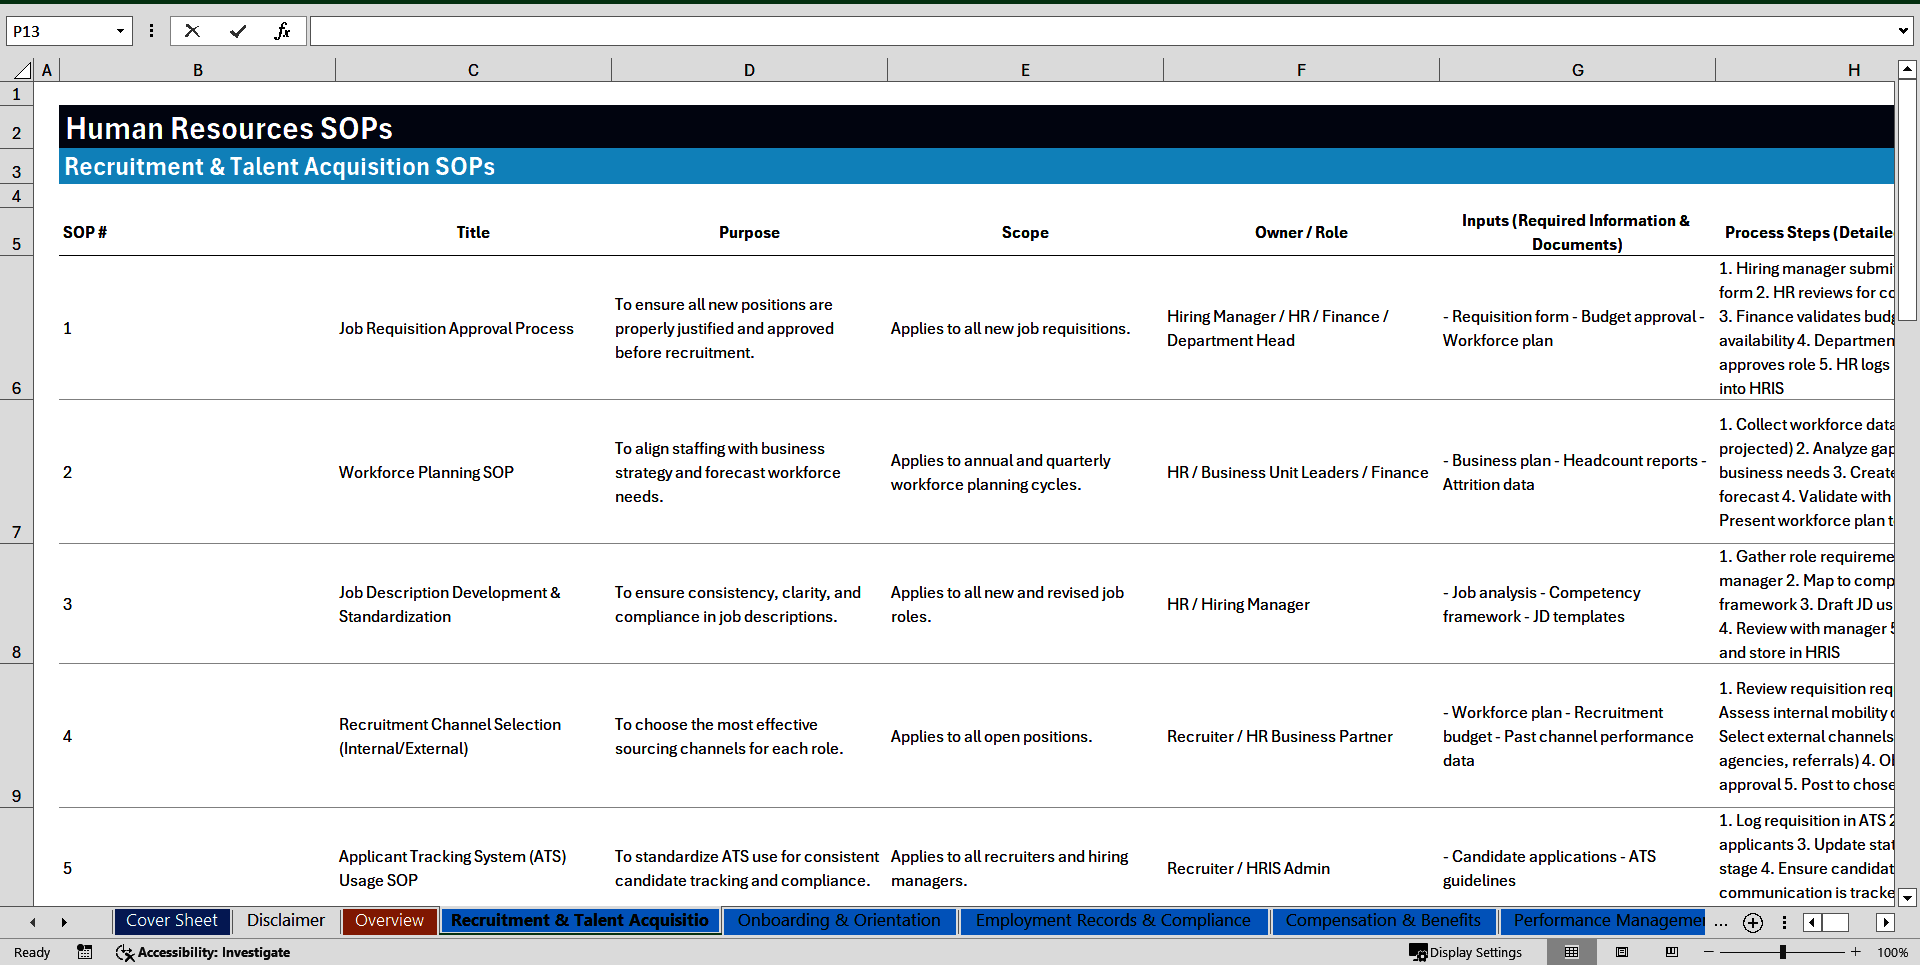This screenshot has height=966, width=1920.
Task: Show hidden sheet tabs via ellipsis
Action: (x=1720, y=922)
